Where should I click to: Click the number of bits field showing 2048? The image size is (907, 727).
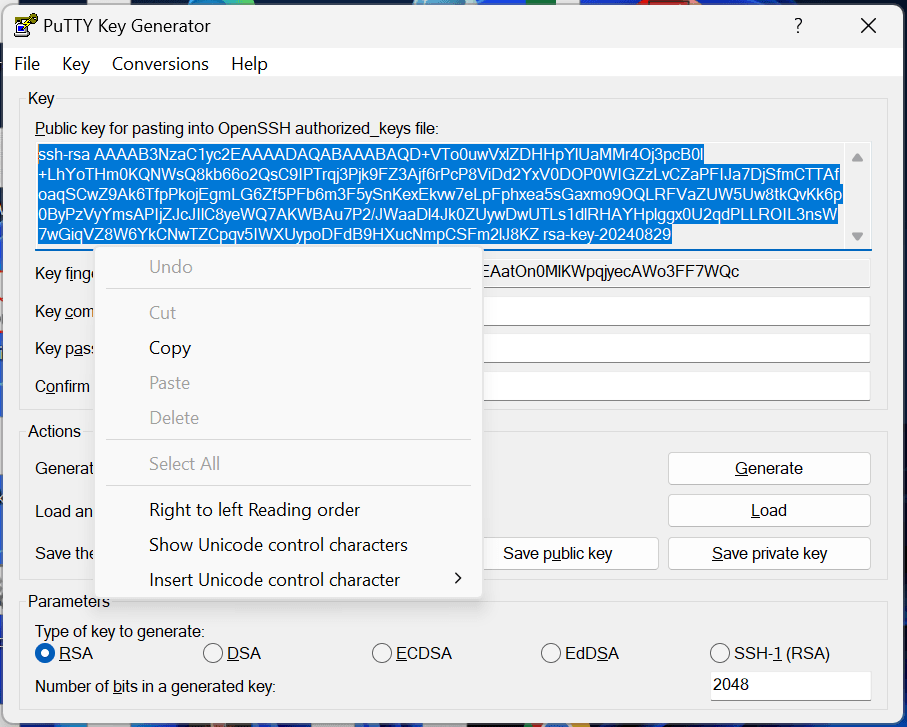click(x=790, y=685)
